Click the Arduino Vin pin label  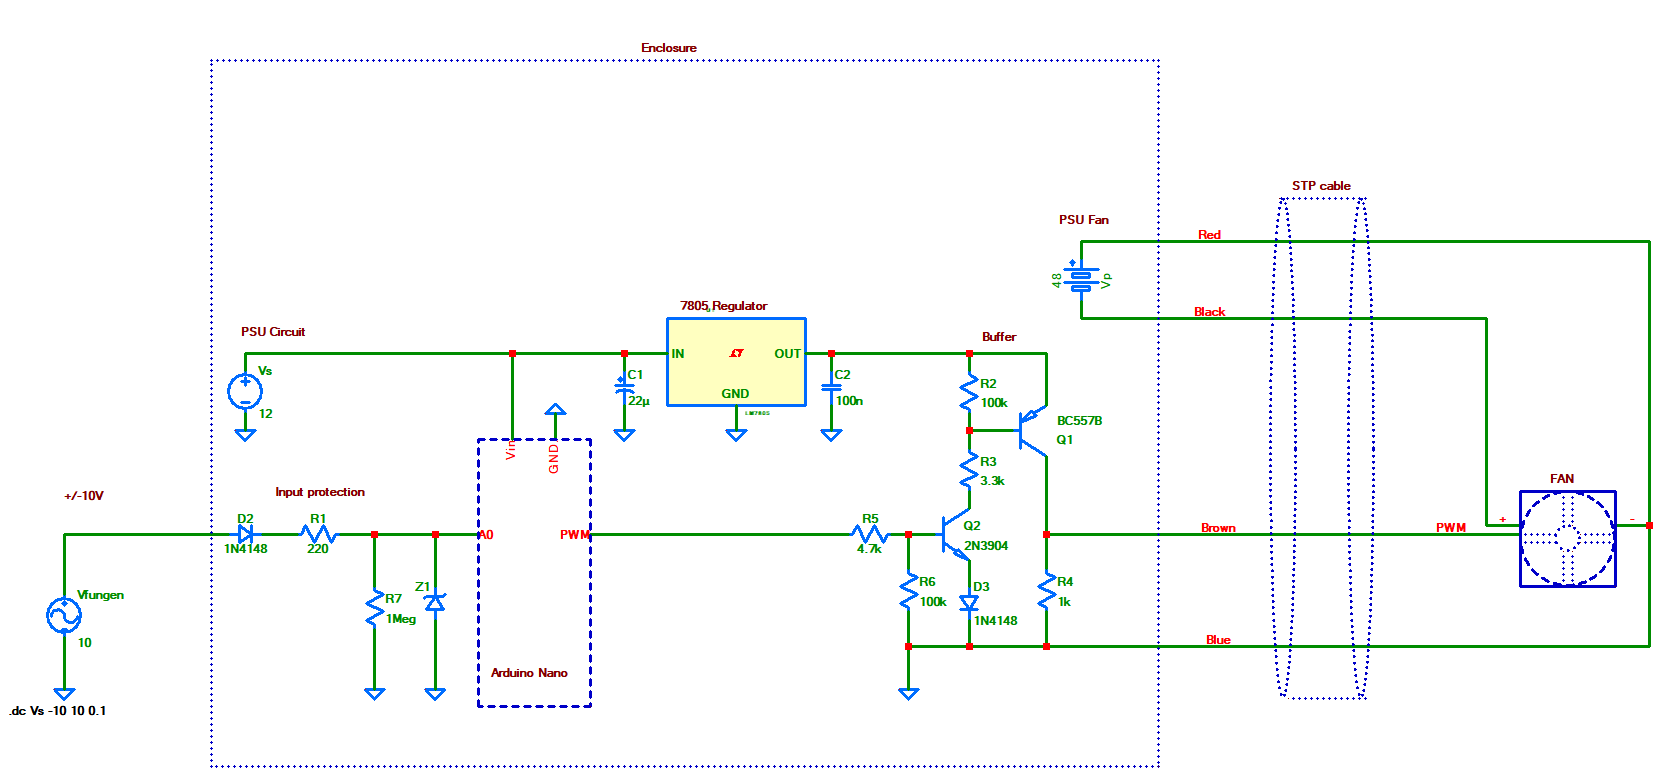[x=511, y=450]
